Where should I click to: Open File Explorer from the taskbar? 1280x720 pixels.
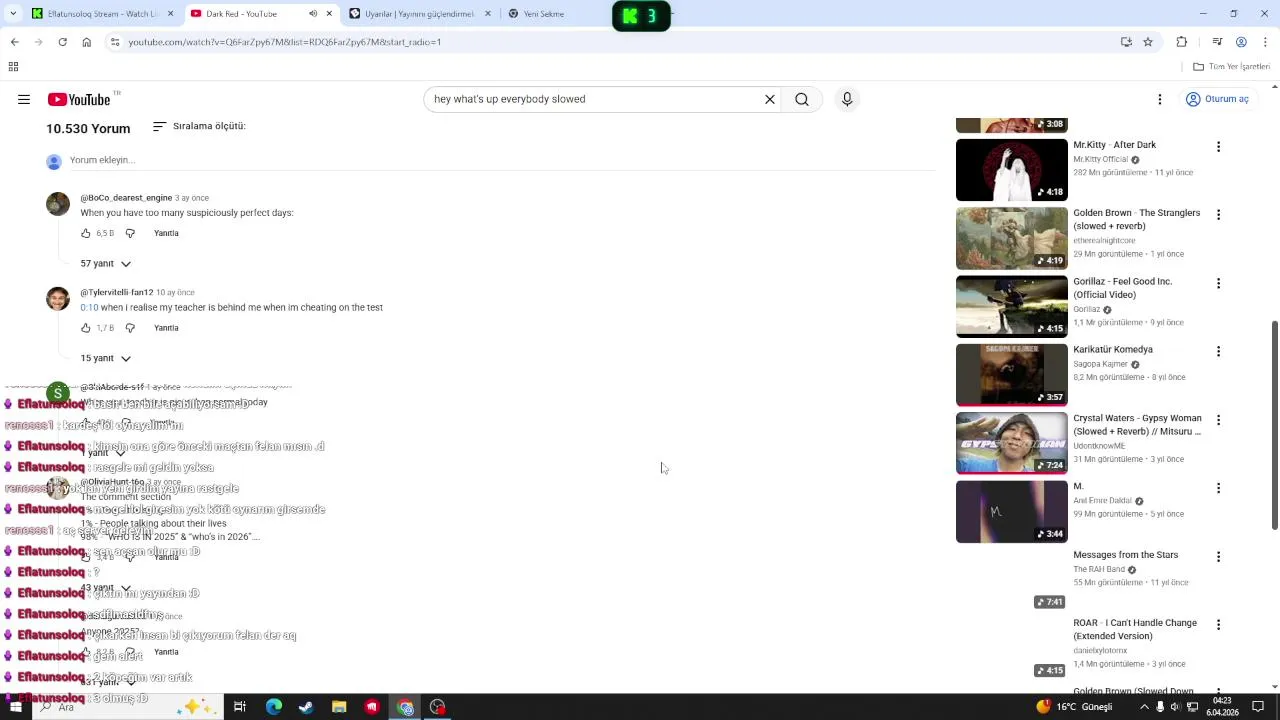339,707
